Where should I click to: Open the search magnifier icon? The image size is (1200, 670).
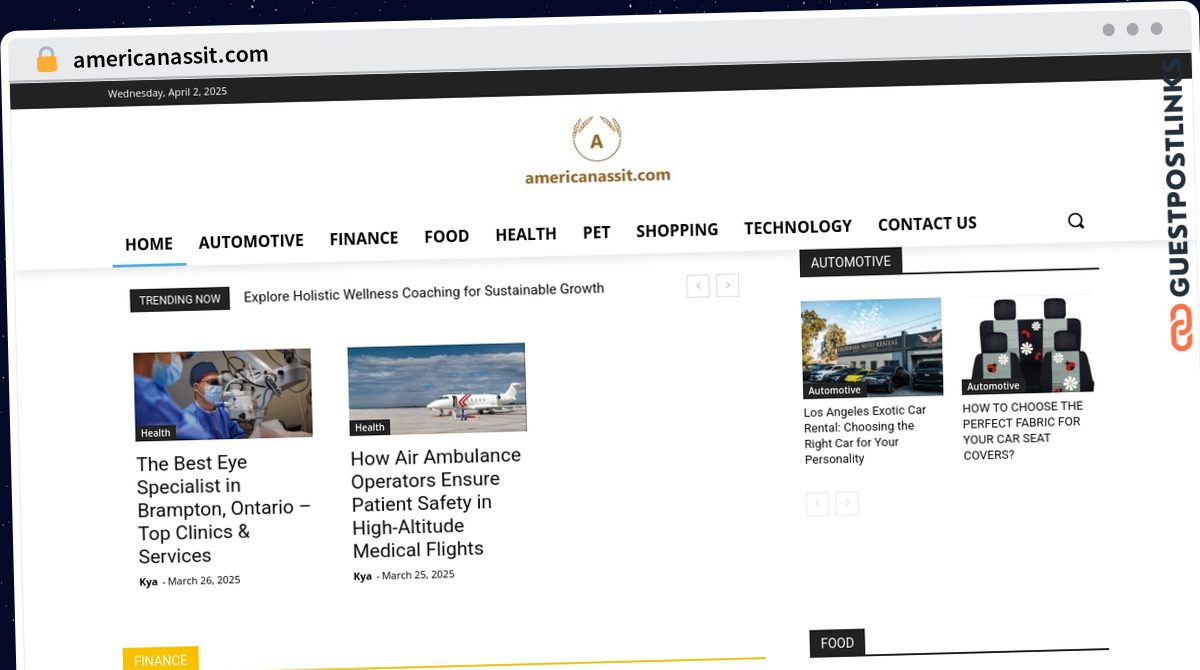[1076, 221]
